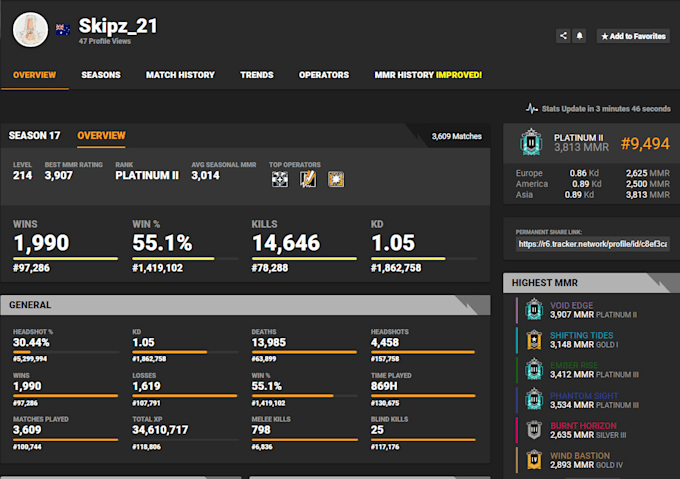Select the first top operator icon

coord(280,179)
